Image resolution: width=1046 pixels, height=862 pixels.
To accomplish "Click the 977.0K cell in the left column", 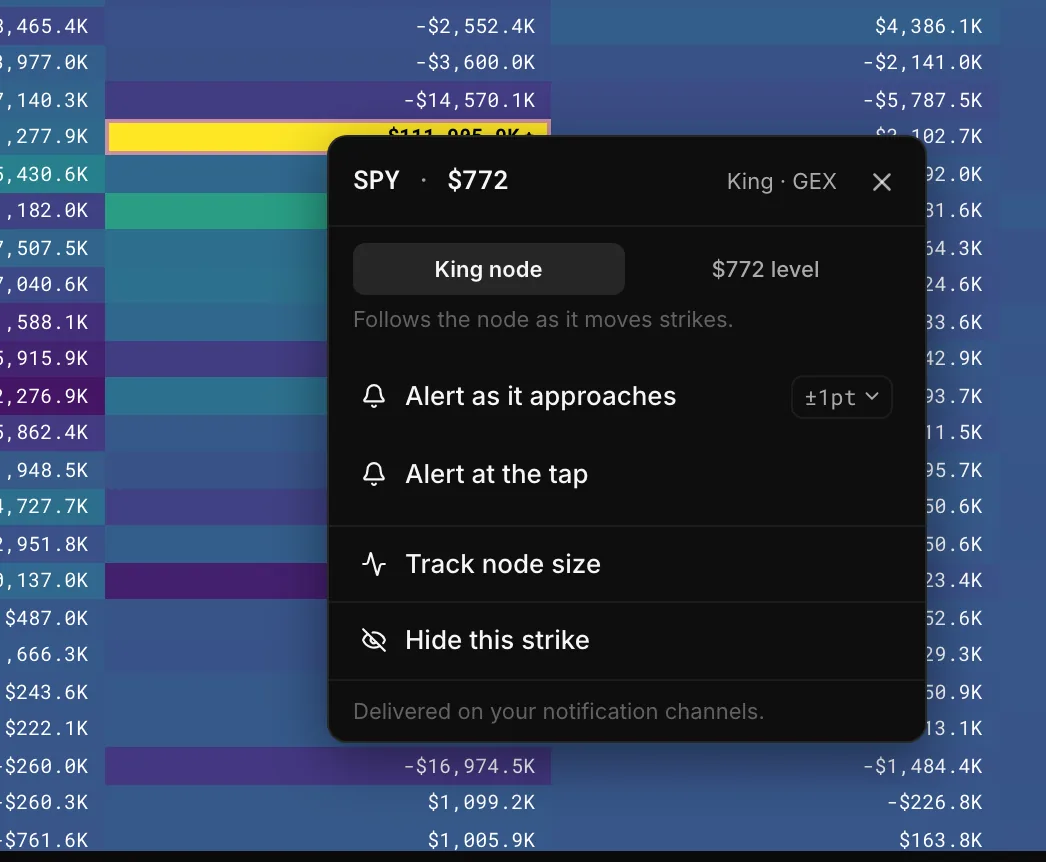I will (52, 63).
